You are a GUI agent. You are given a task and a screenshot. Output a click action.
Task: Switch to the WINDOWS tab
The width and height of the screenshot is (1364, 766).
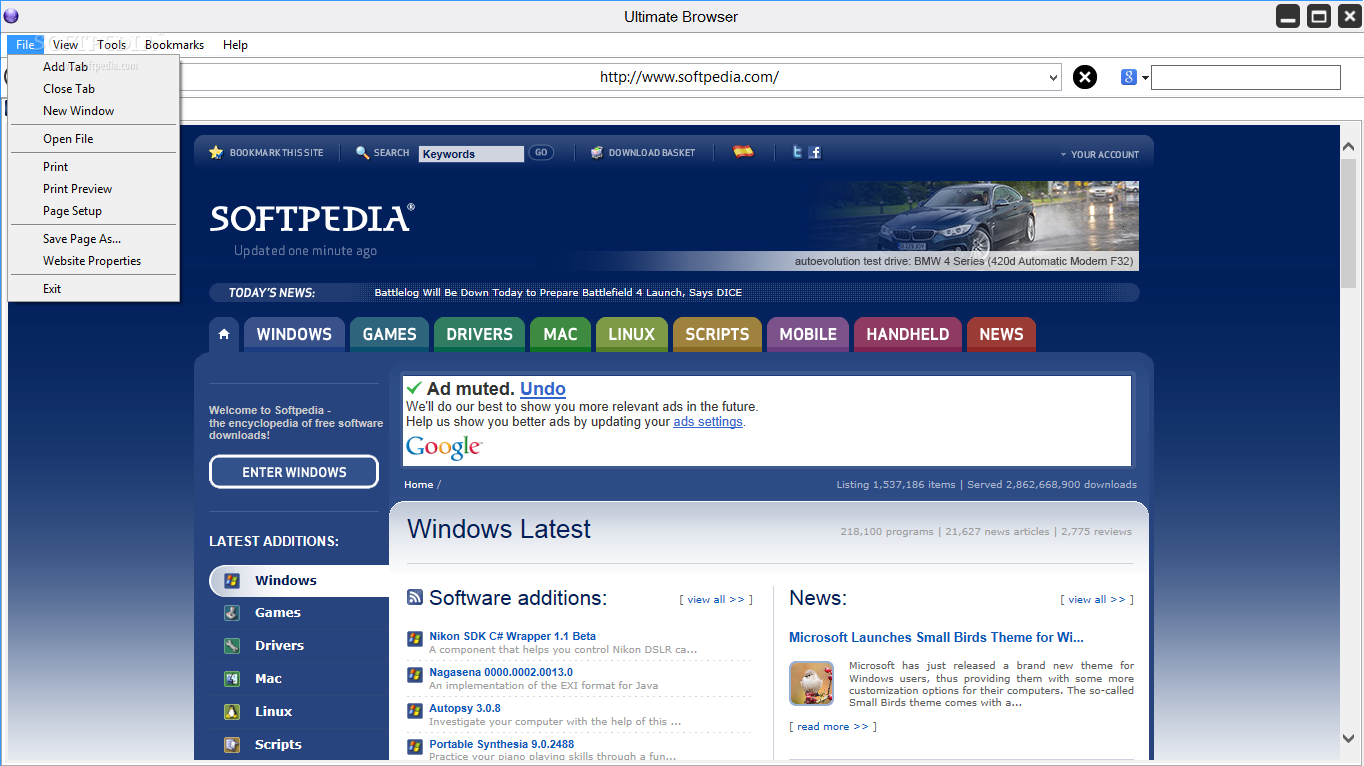pyautogui.click(x=294, y=334)
